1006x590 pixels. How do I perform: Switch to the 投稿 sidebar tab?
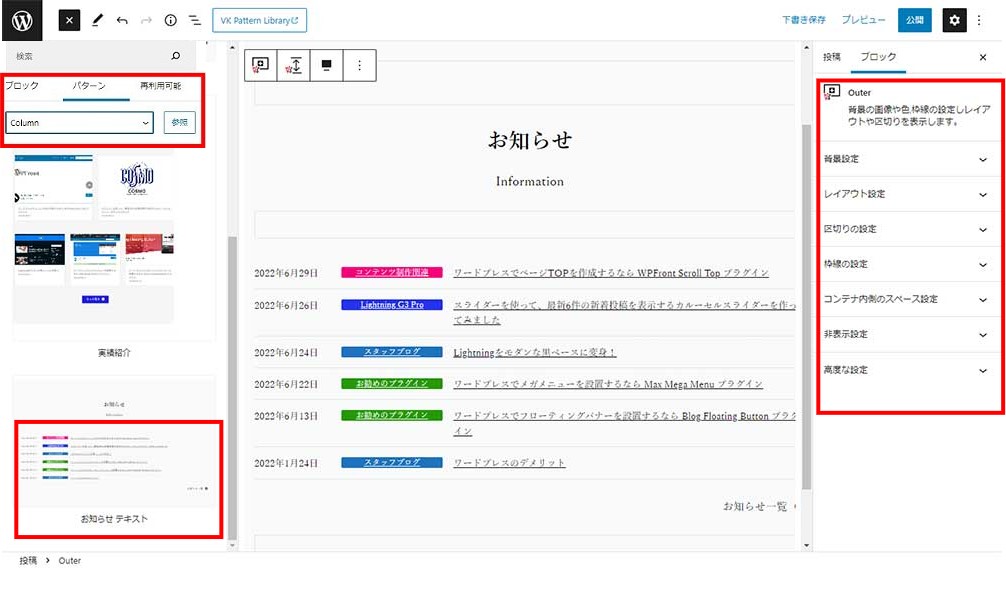pyautogui.click(x=832, y=57)
